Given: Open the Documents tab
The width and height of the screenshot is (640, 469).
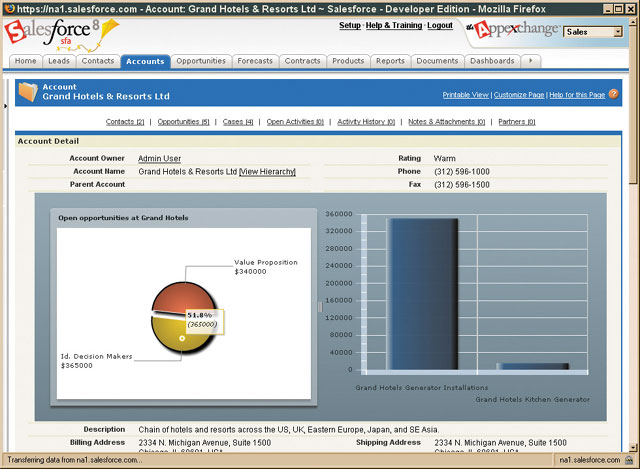Looking at the screenshot, I should point(438,61).
